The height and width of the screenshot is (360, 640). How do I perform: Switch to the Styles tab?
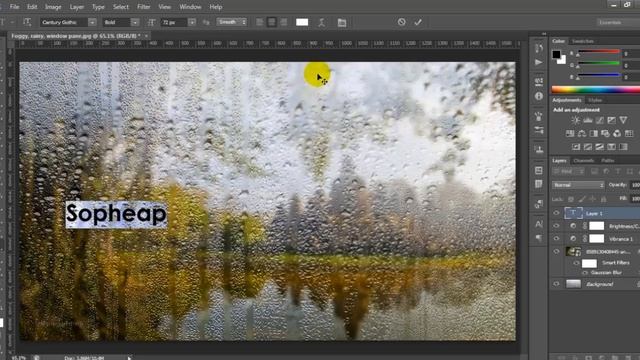[595, 100]
